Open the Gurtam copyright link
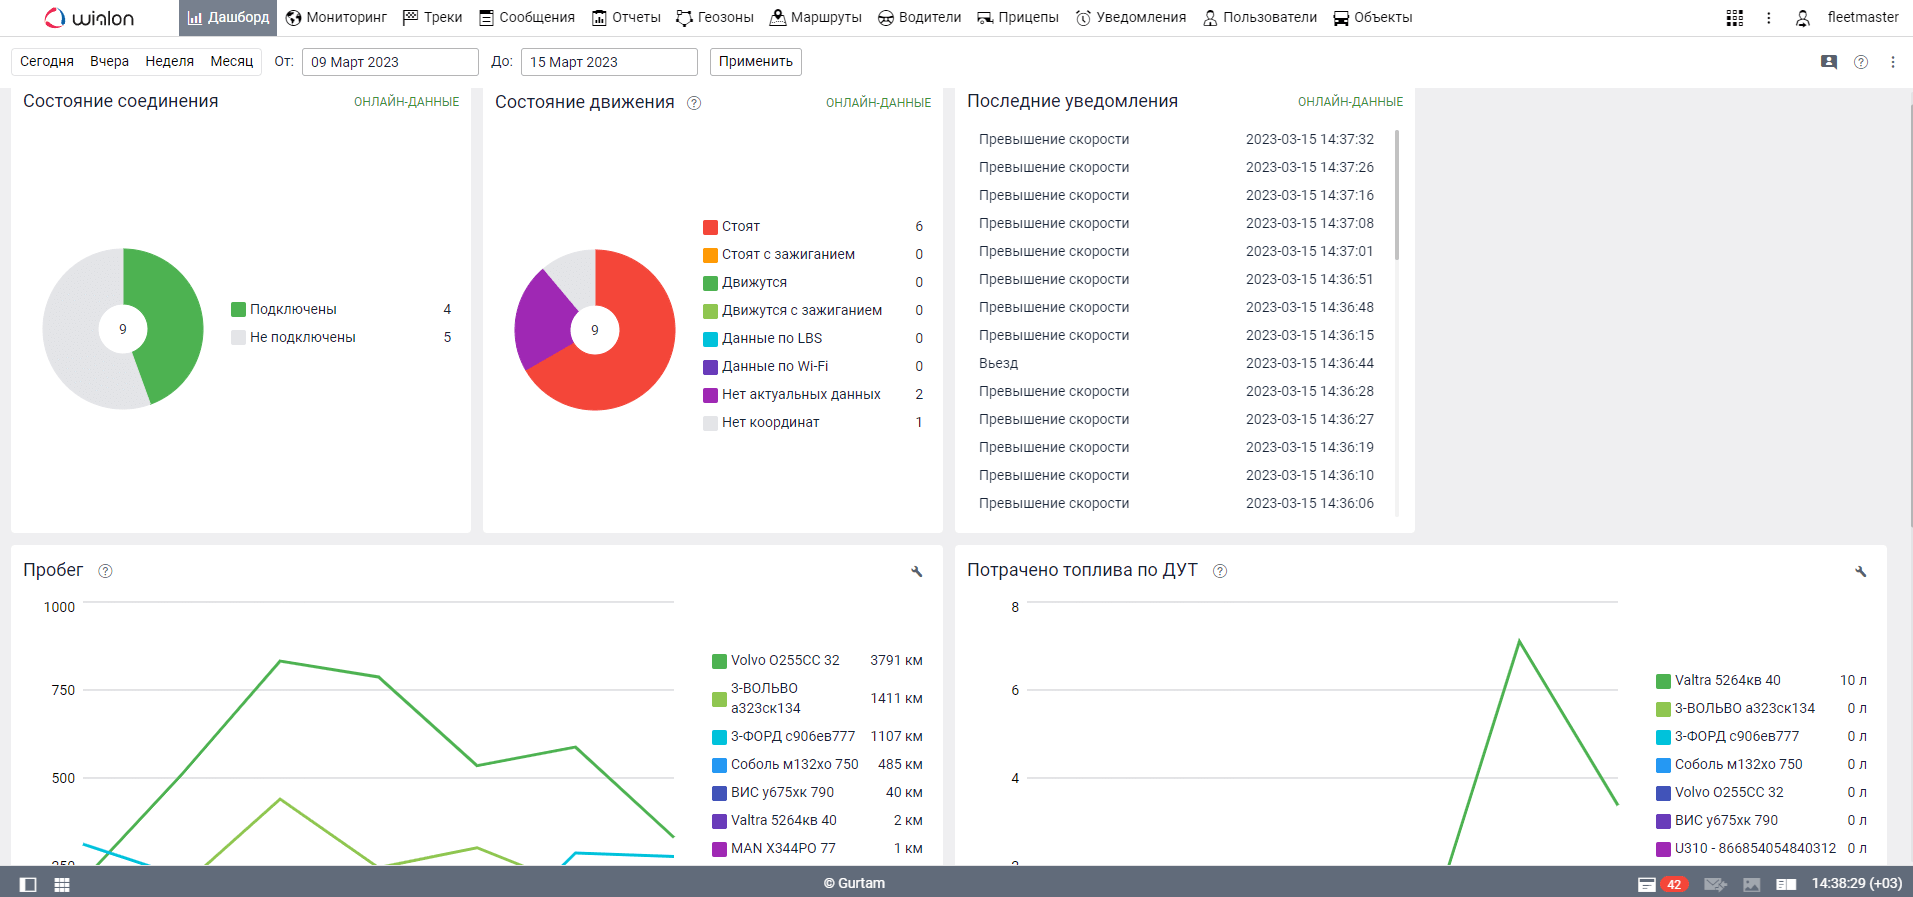The image size is (1913, 897). coord(854,884)
